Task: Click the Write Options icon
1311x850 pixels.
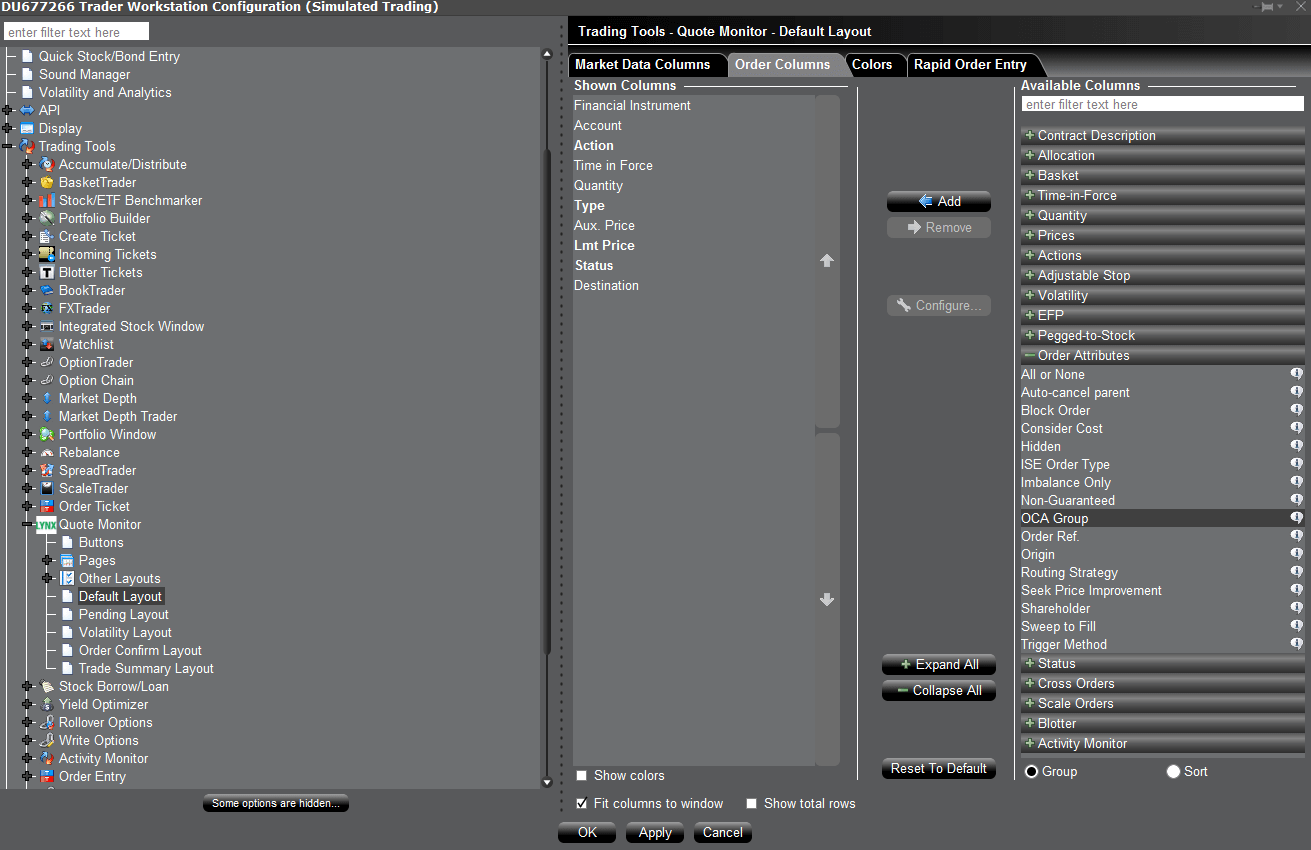Action: coord(46,740)
